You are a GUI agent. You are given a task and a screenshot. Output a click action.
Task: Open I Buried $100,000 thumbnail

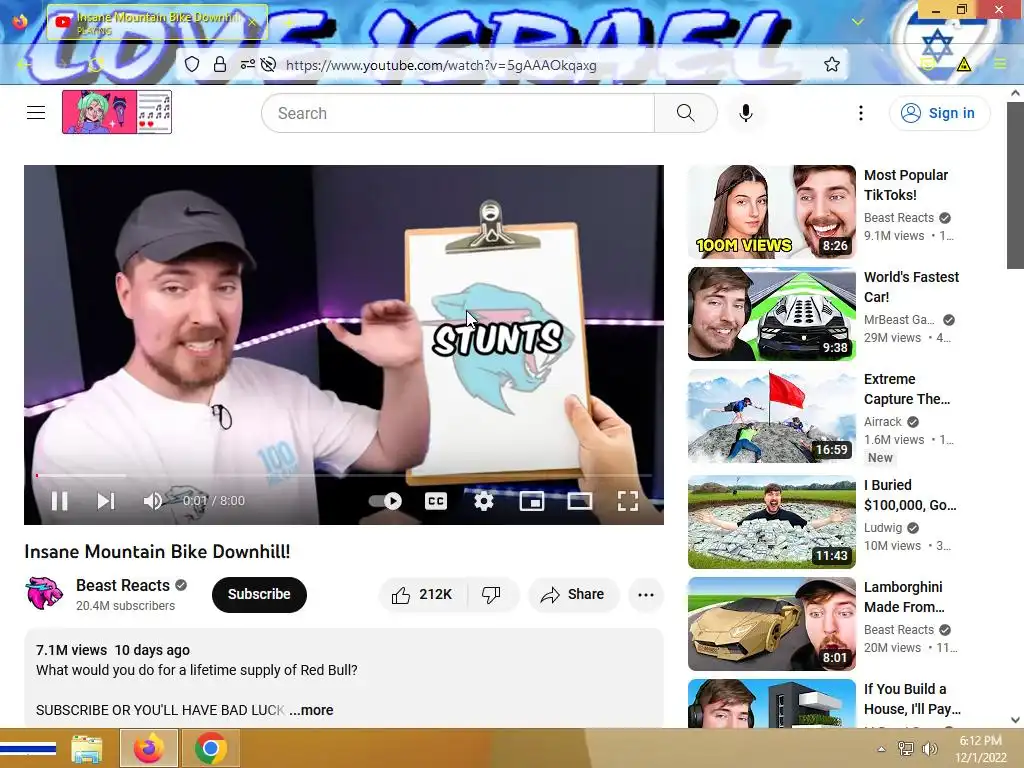[x=771, y=522]
